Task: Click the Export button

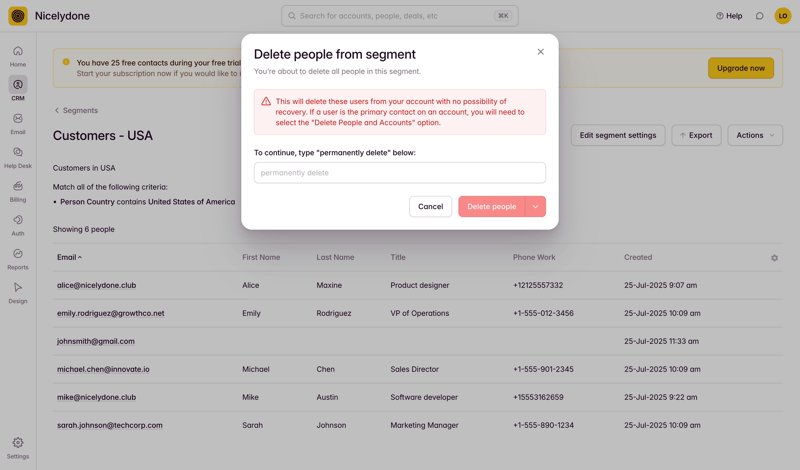Action: 696,135
